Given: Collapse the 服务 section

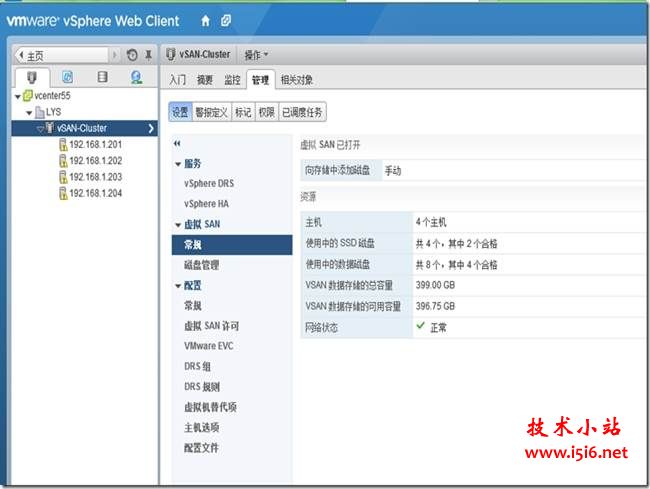Looking at the screenshot, I should [x=178, y=164].
